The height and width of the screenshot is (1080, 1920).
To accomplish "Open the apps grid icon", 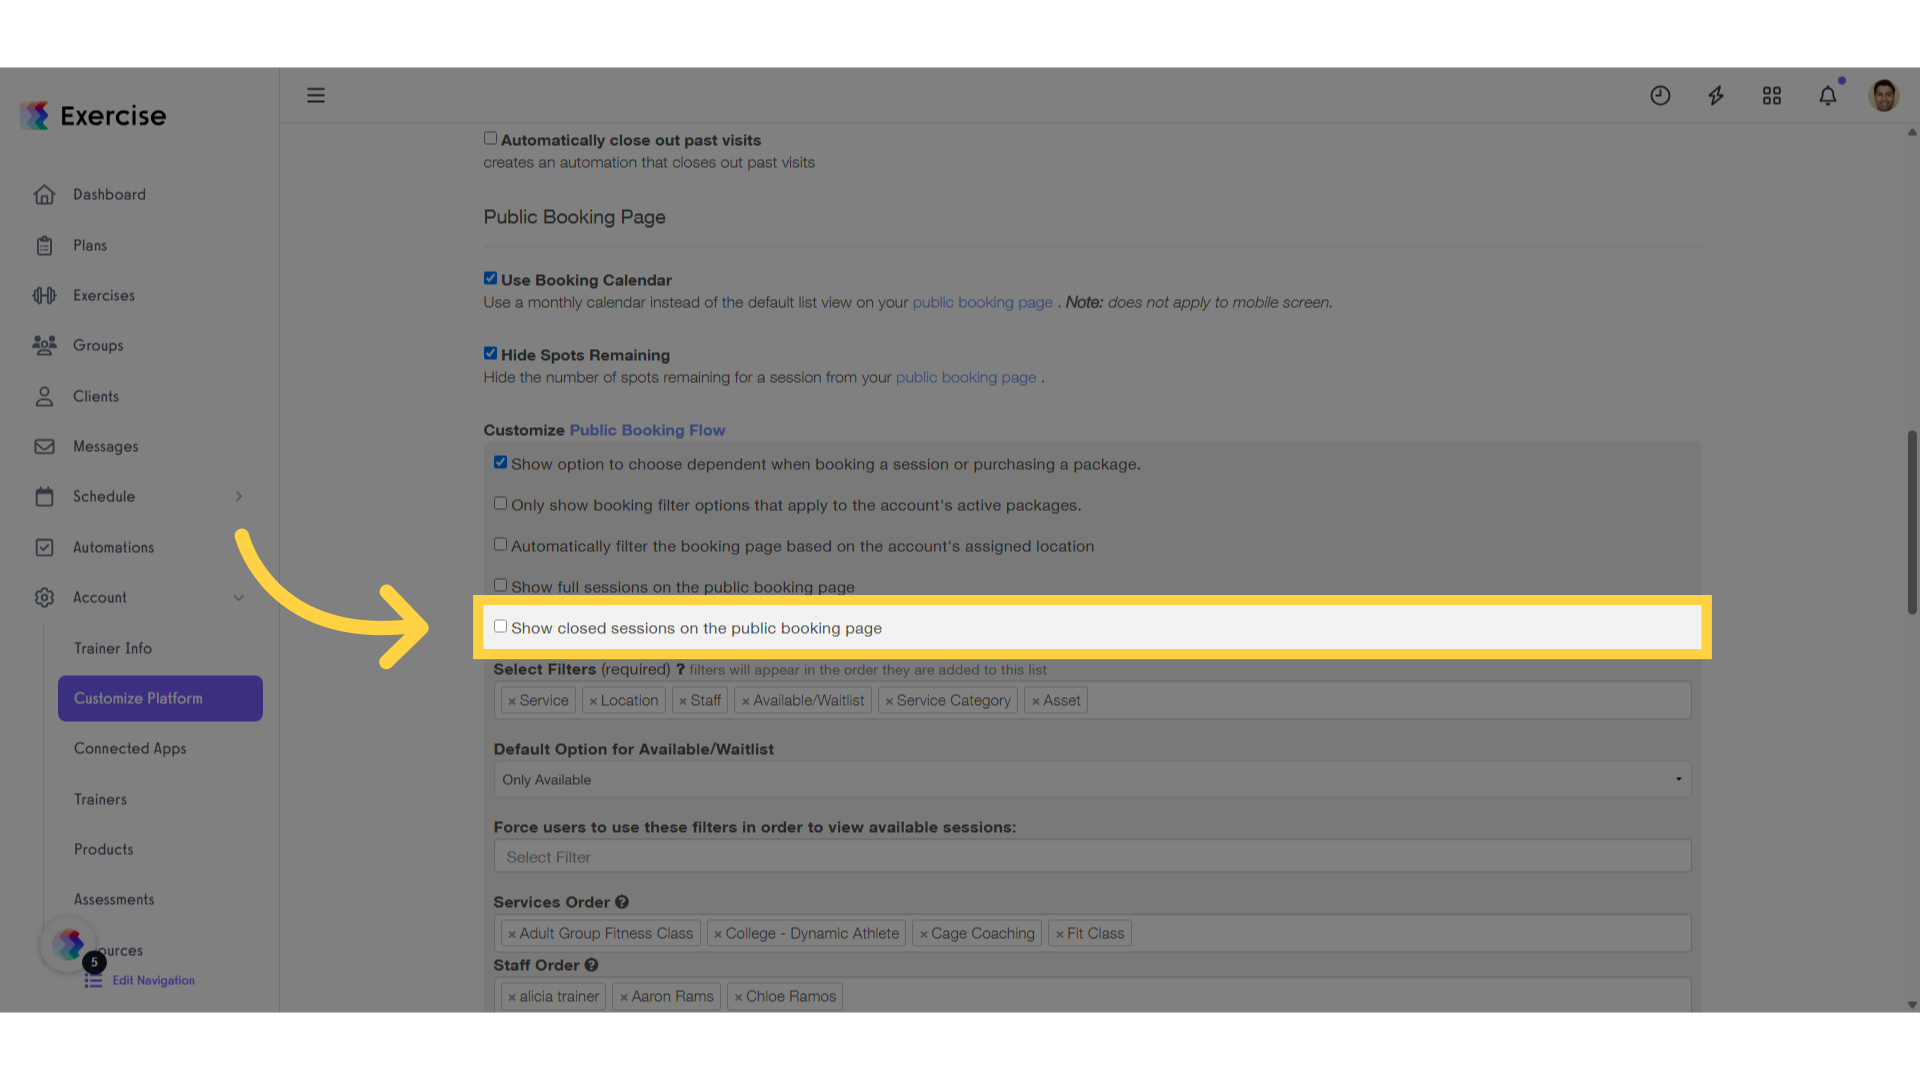I will click(1772, 96).
